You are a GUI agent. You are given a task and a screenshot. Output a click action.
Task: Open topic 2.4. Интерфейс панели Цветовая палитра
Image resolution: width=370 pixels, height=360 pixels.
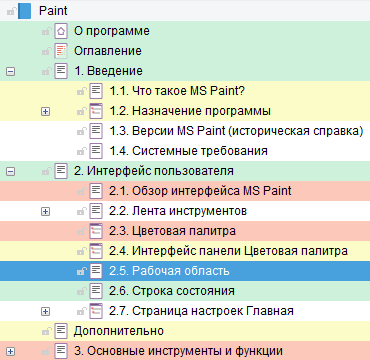(228, 251)
